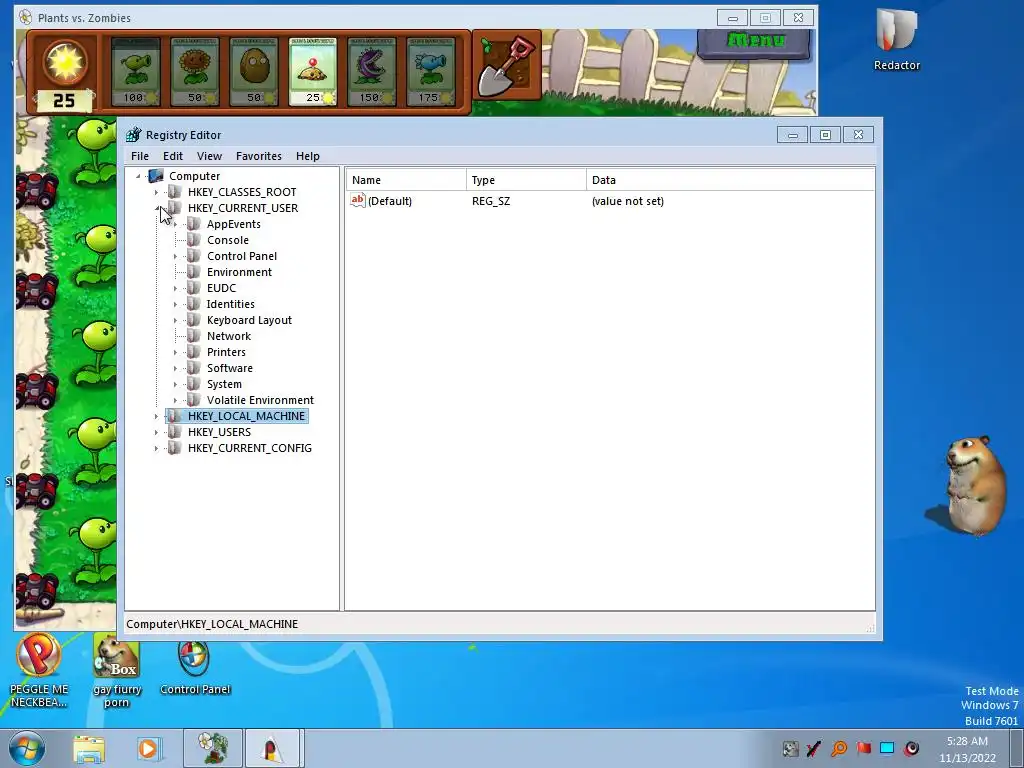The image size is (1024, 768).
Task: Click status bar path Computer\HKEY_LOCAL_MACHINE
Action: 212,624
